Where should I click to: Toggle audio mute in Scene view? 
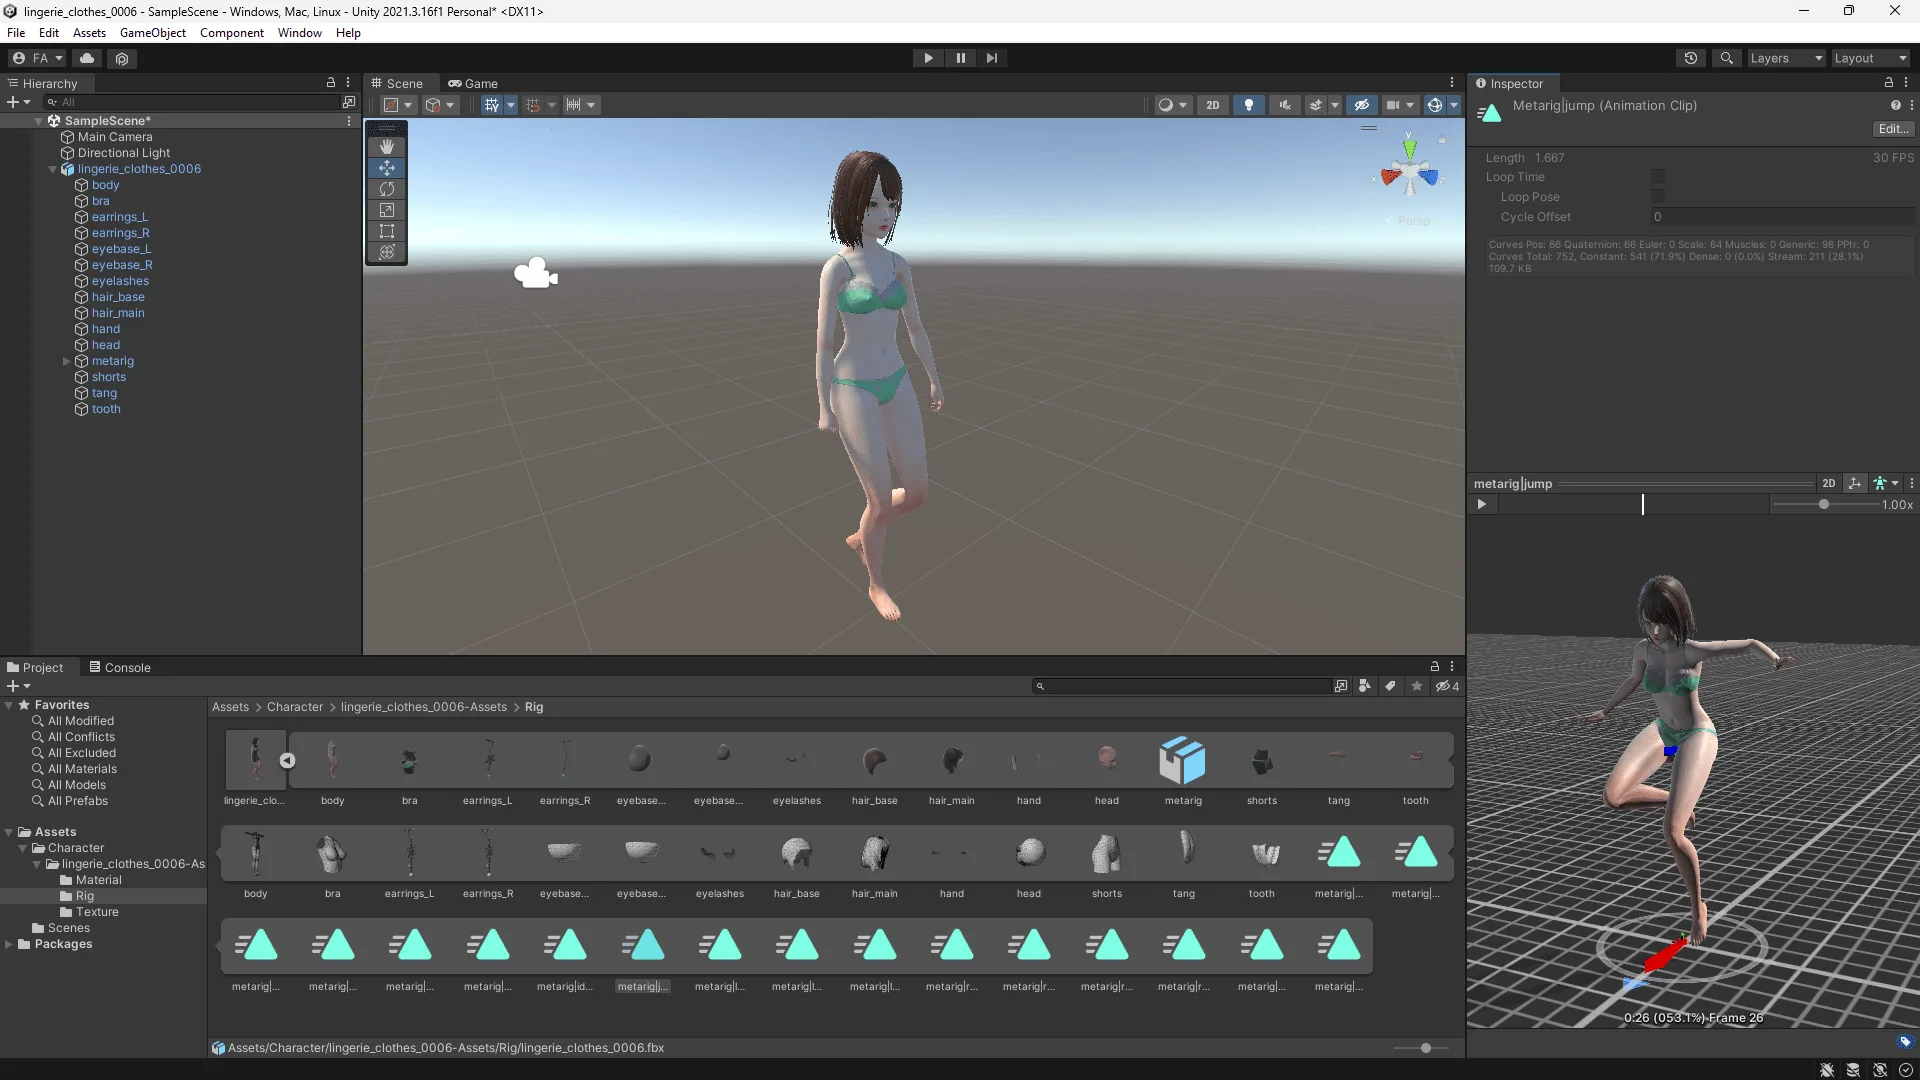(x=1284, y=104)
